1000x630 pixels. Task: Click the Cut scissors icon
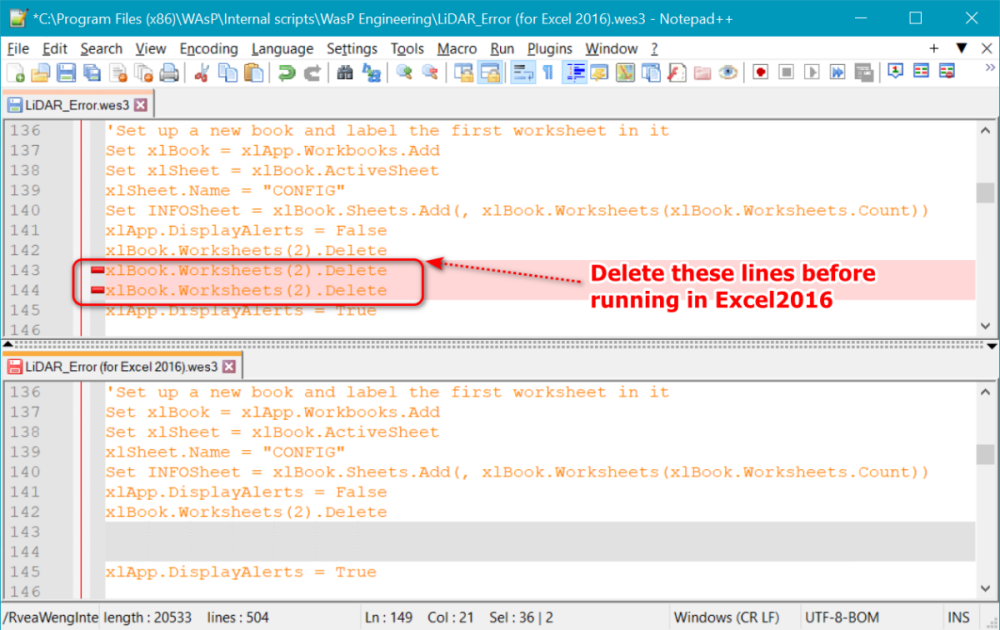pyautogui.click(x=202, y=72)
